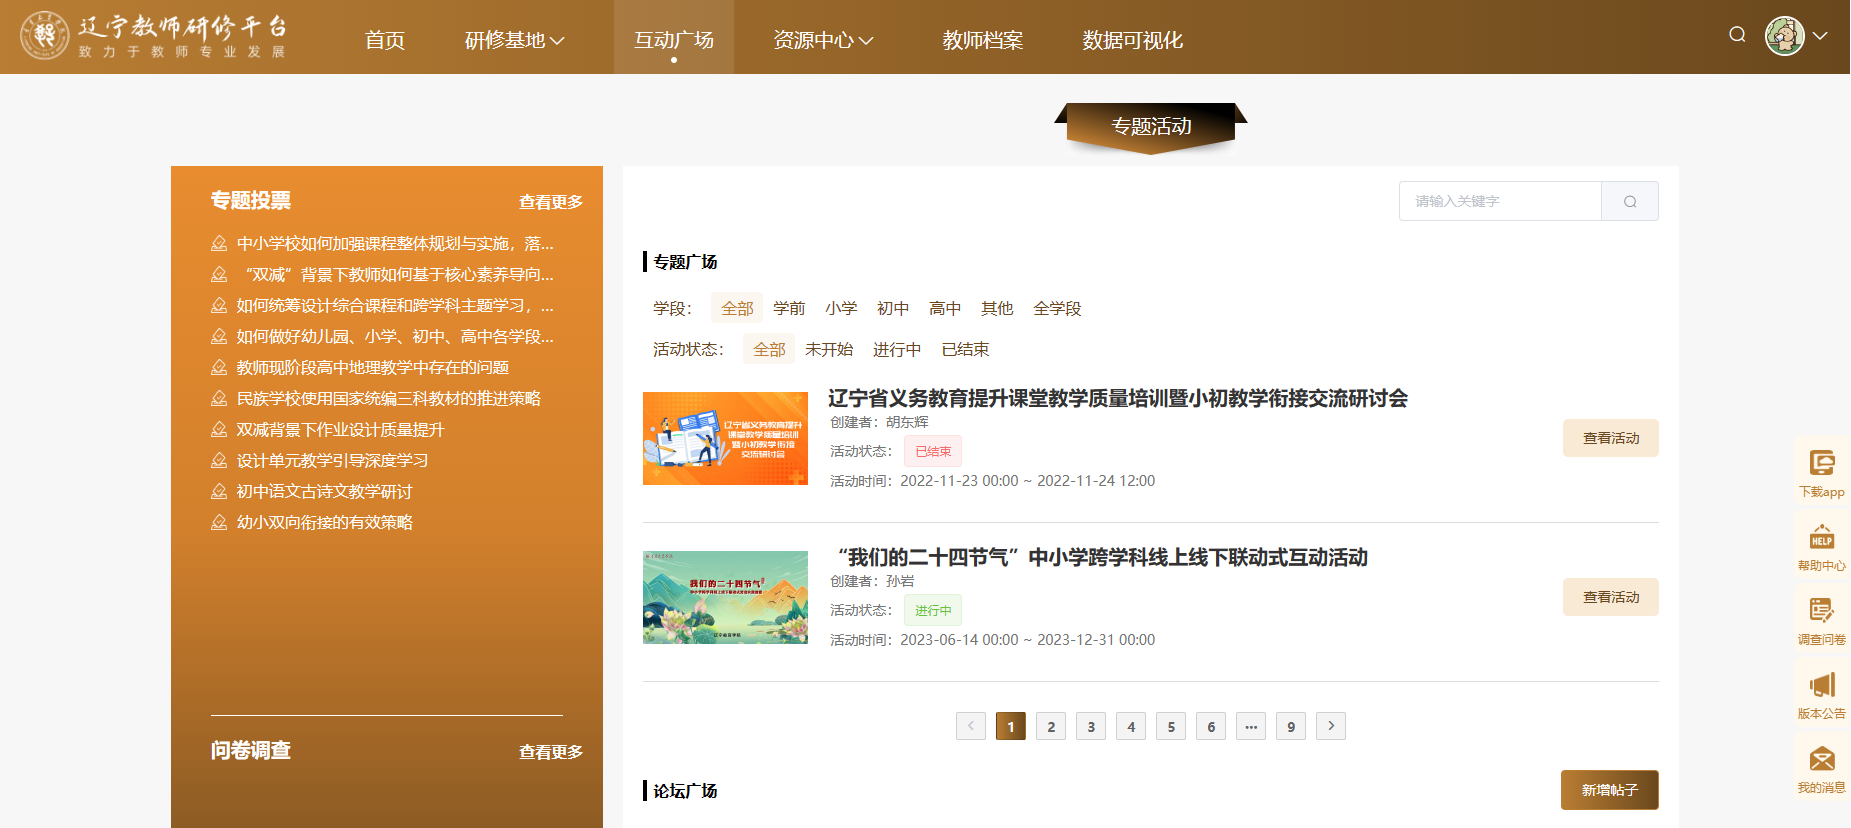Open the 调查问卷 survey icon
Image resolution: width=1851 pixels, height=828 pixels.
[x=1821, y=611]
